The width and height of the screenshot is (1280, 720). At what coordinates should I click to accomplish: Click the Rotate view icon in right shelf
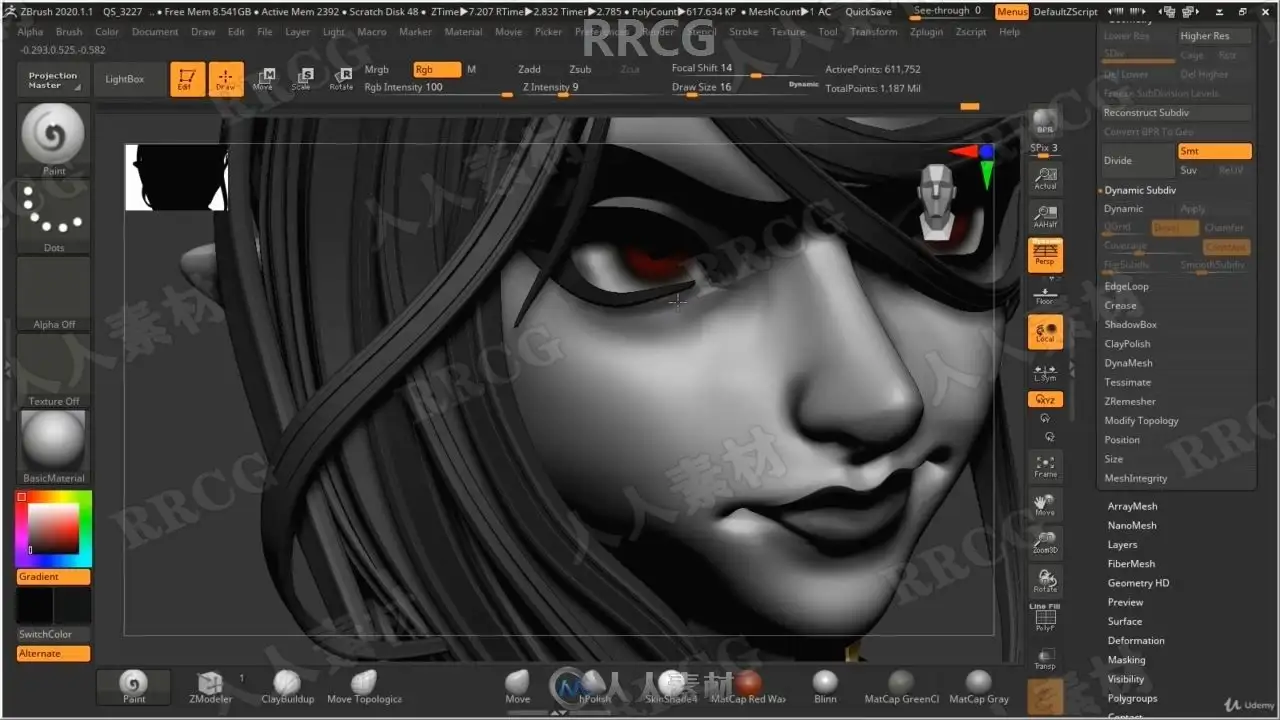click(x=1045, y=581)
